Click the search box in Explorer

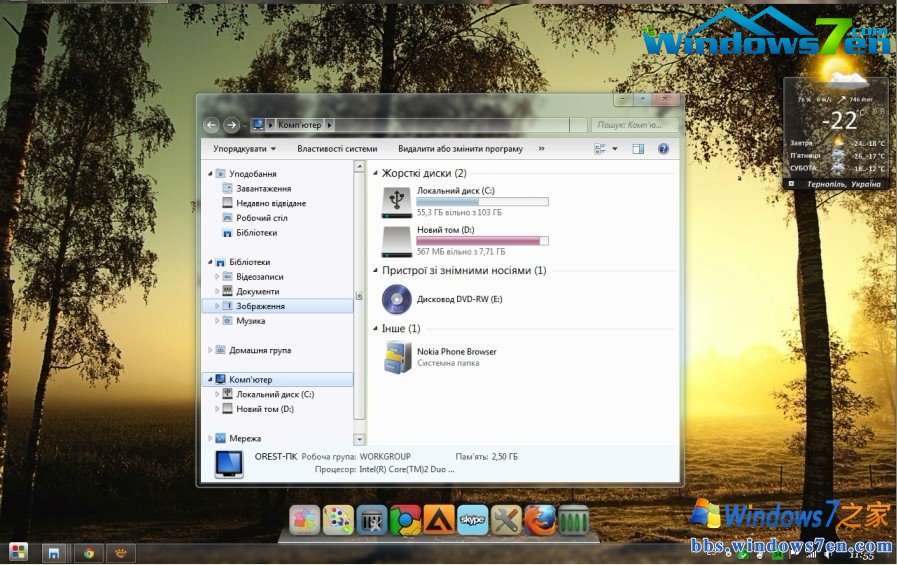coord(632,125)
